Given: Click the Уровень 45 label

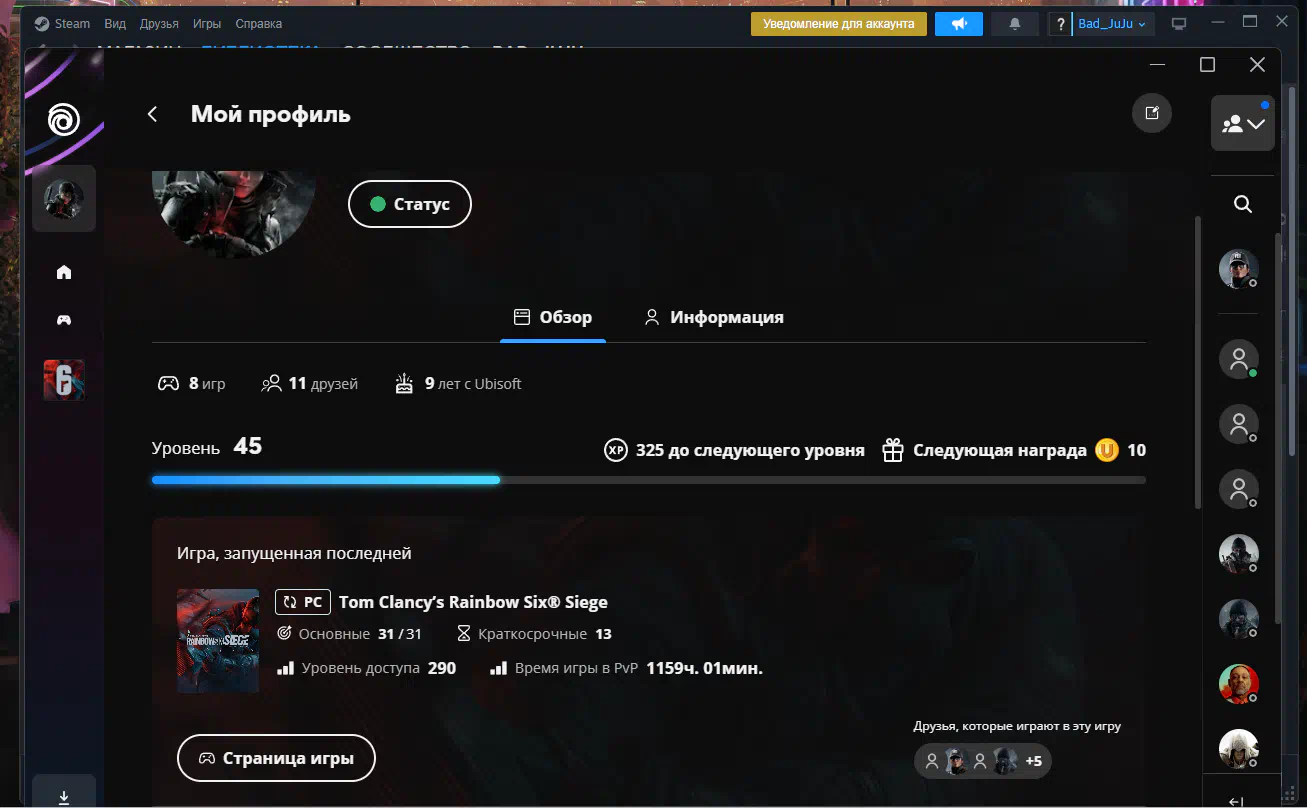Looking at the screenshot, I should coord(207,447).
